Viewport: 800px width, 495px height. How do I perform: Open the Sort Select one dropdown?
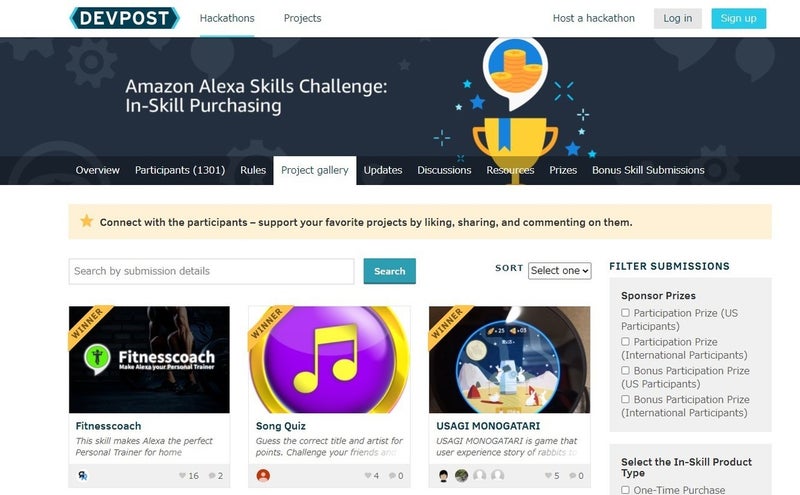(x=560, y=271)
